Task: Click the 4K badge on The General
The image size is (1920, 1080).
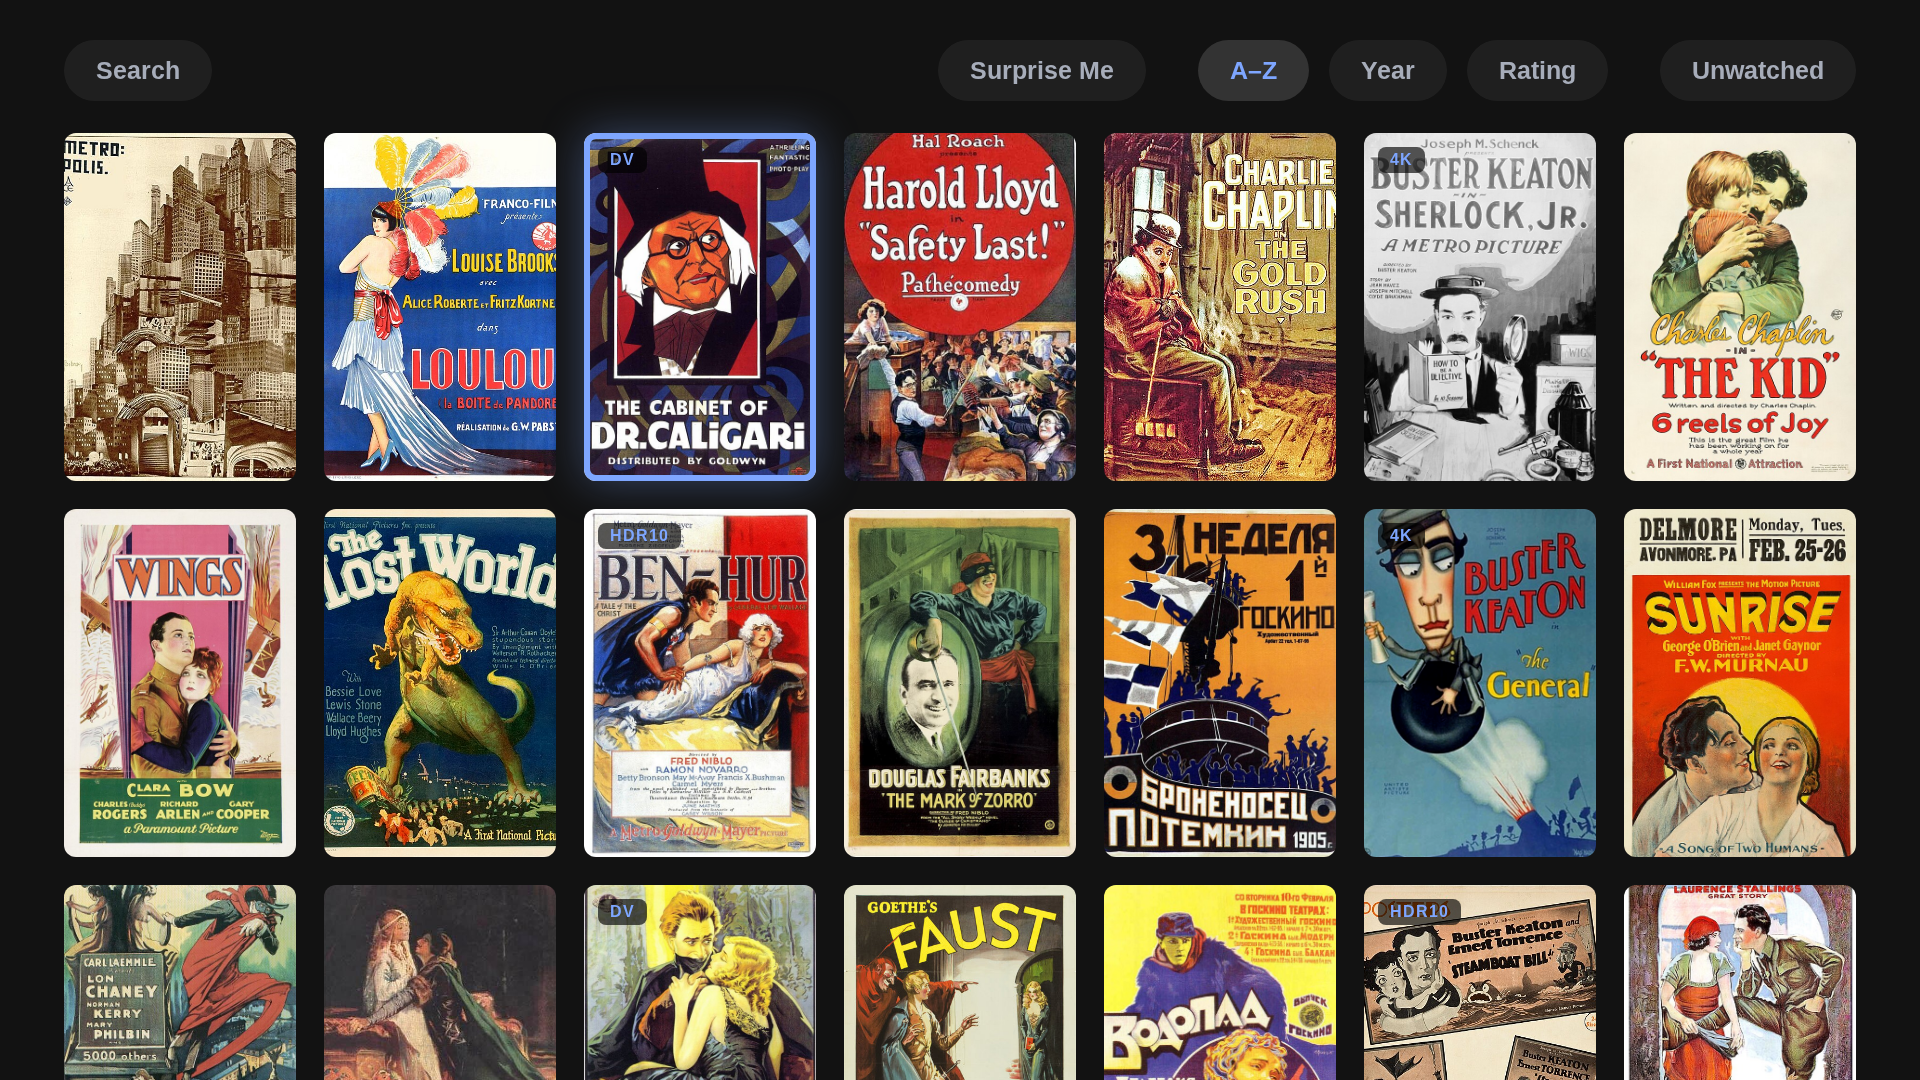Action: pos(1401,535)
